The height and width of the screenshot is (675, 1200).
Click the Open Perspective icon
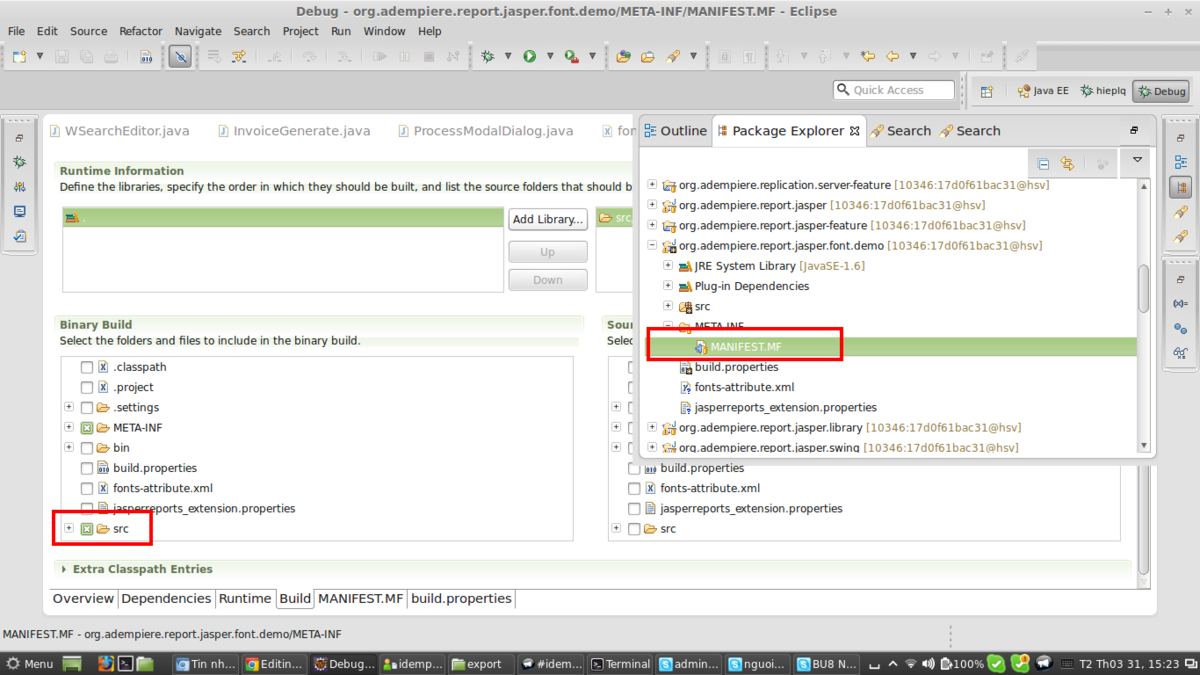pos(986,91)
